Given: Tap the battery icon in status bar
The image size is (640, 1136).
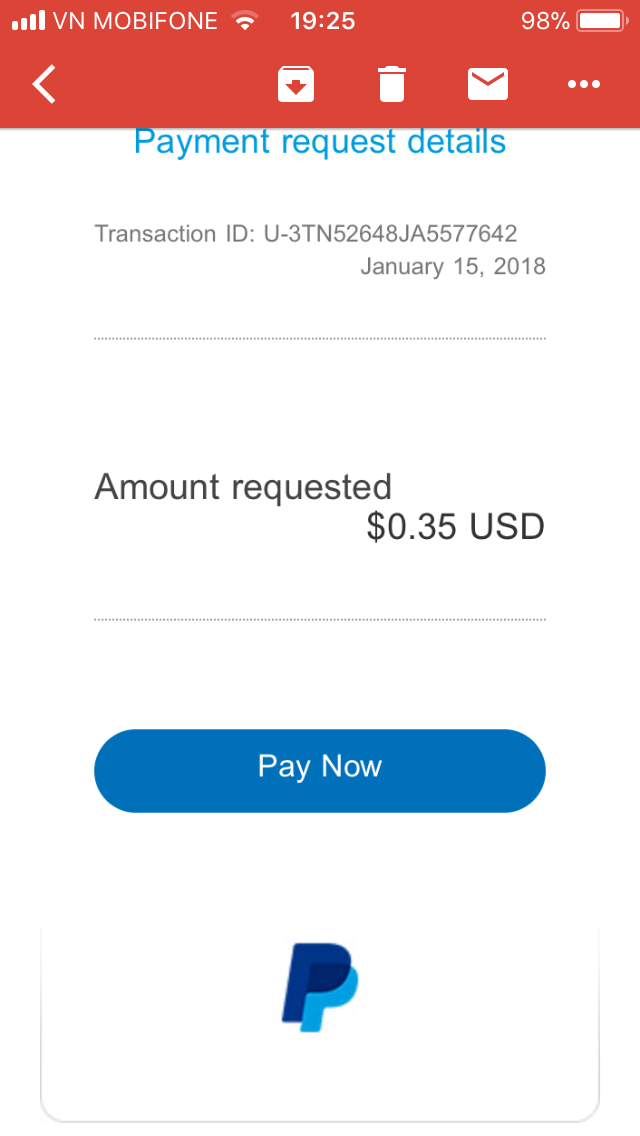Looking at the screenshot, I should (x=600, y=21).
